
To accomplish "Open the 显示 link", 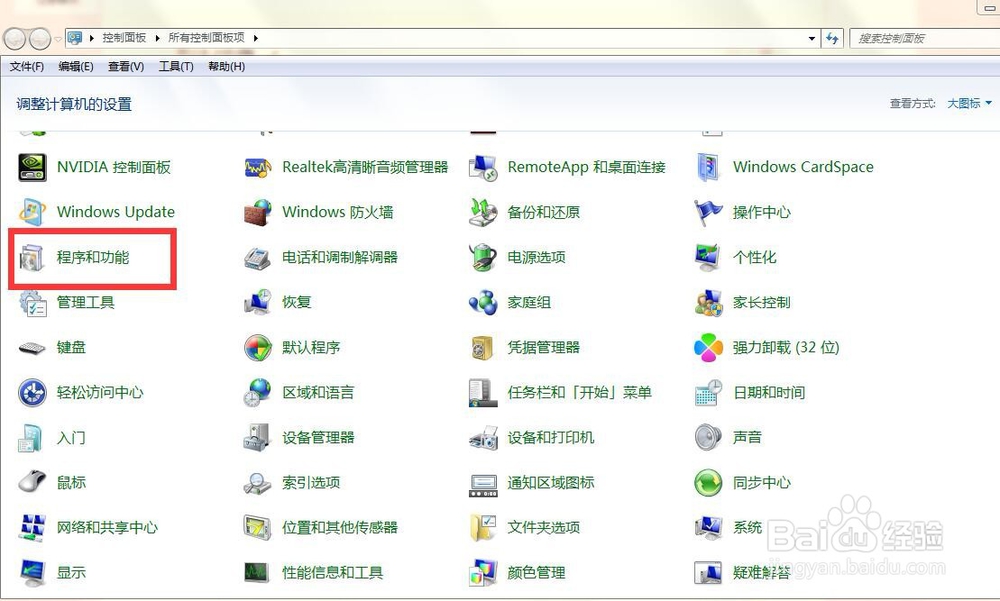I will coord(71,573).
